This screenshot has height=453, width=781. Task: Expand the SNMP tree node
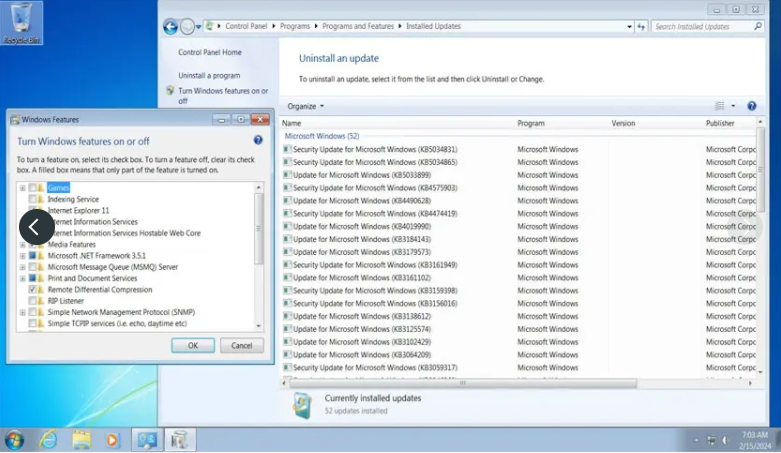click(x=22, y=312)
